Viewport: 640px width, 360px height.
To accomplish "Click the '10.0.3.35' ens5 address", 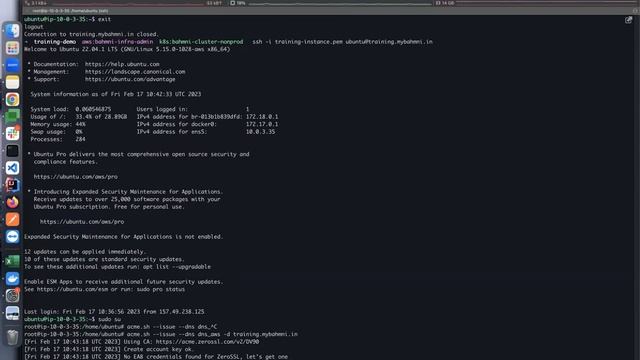I will coord(260,132).
